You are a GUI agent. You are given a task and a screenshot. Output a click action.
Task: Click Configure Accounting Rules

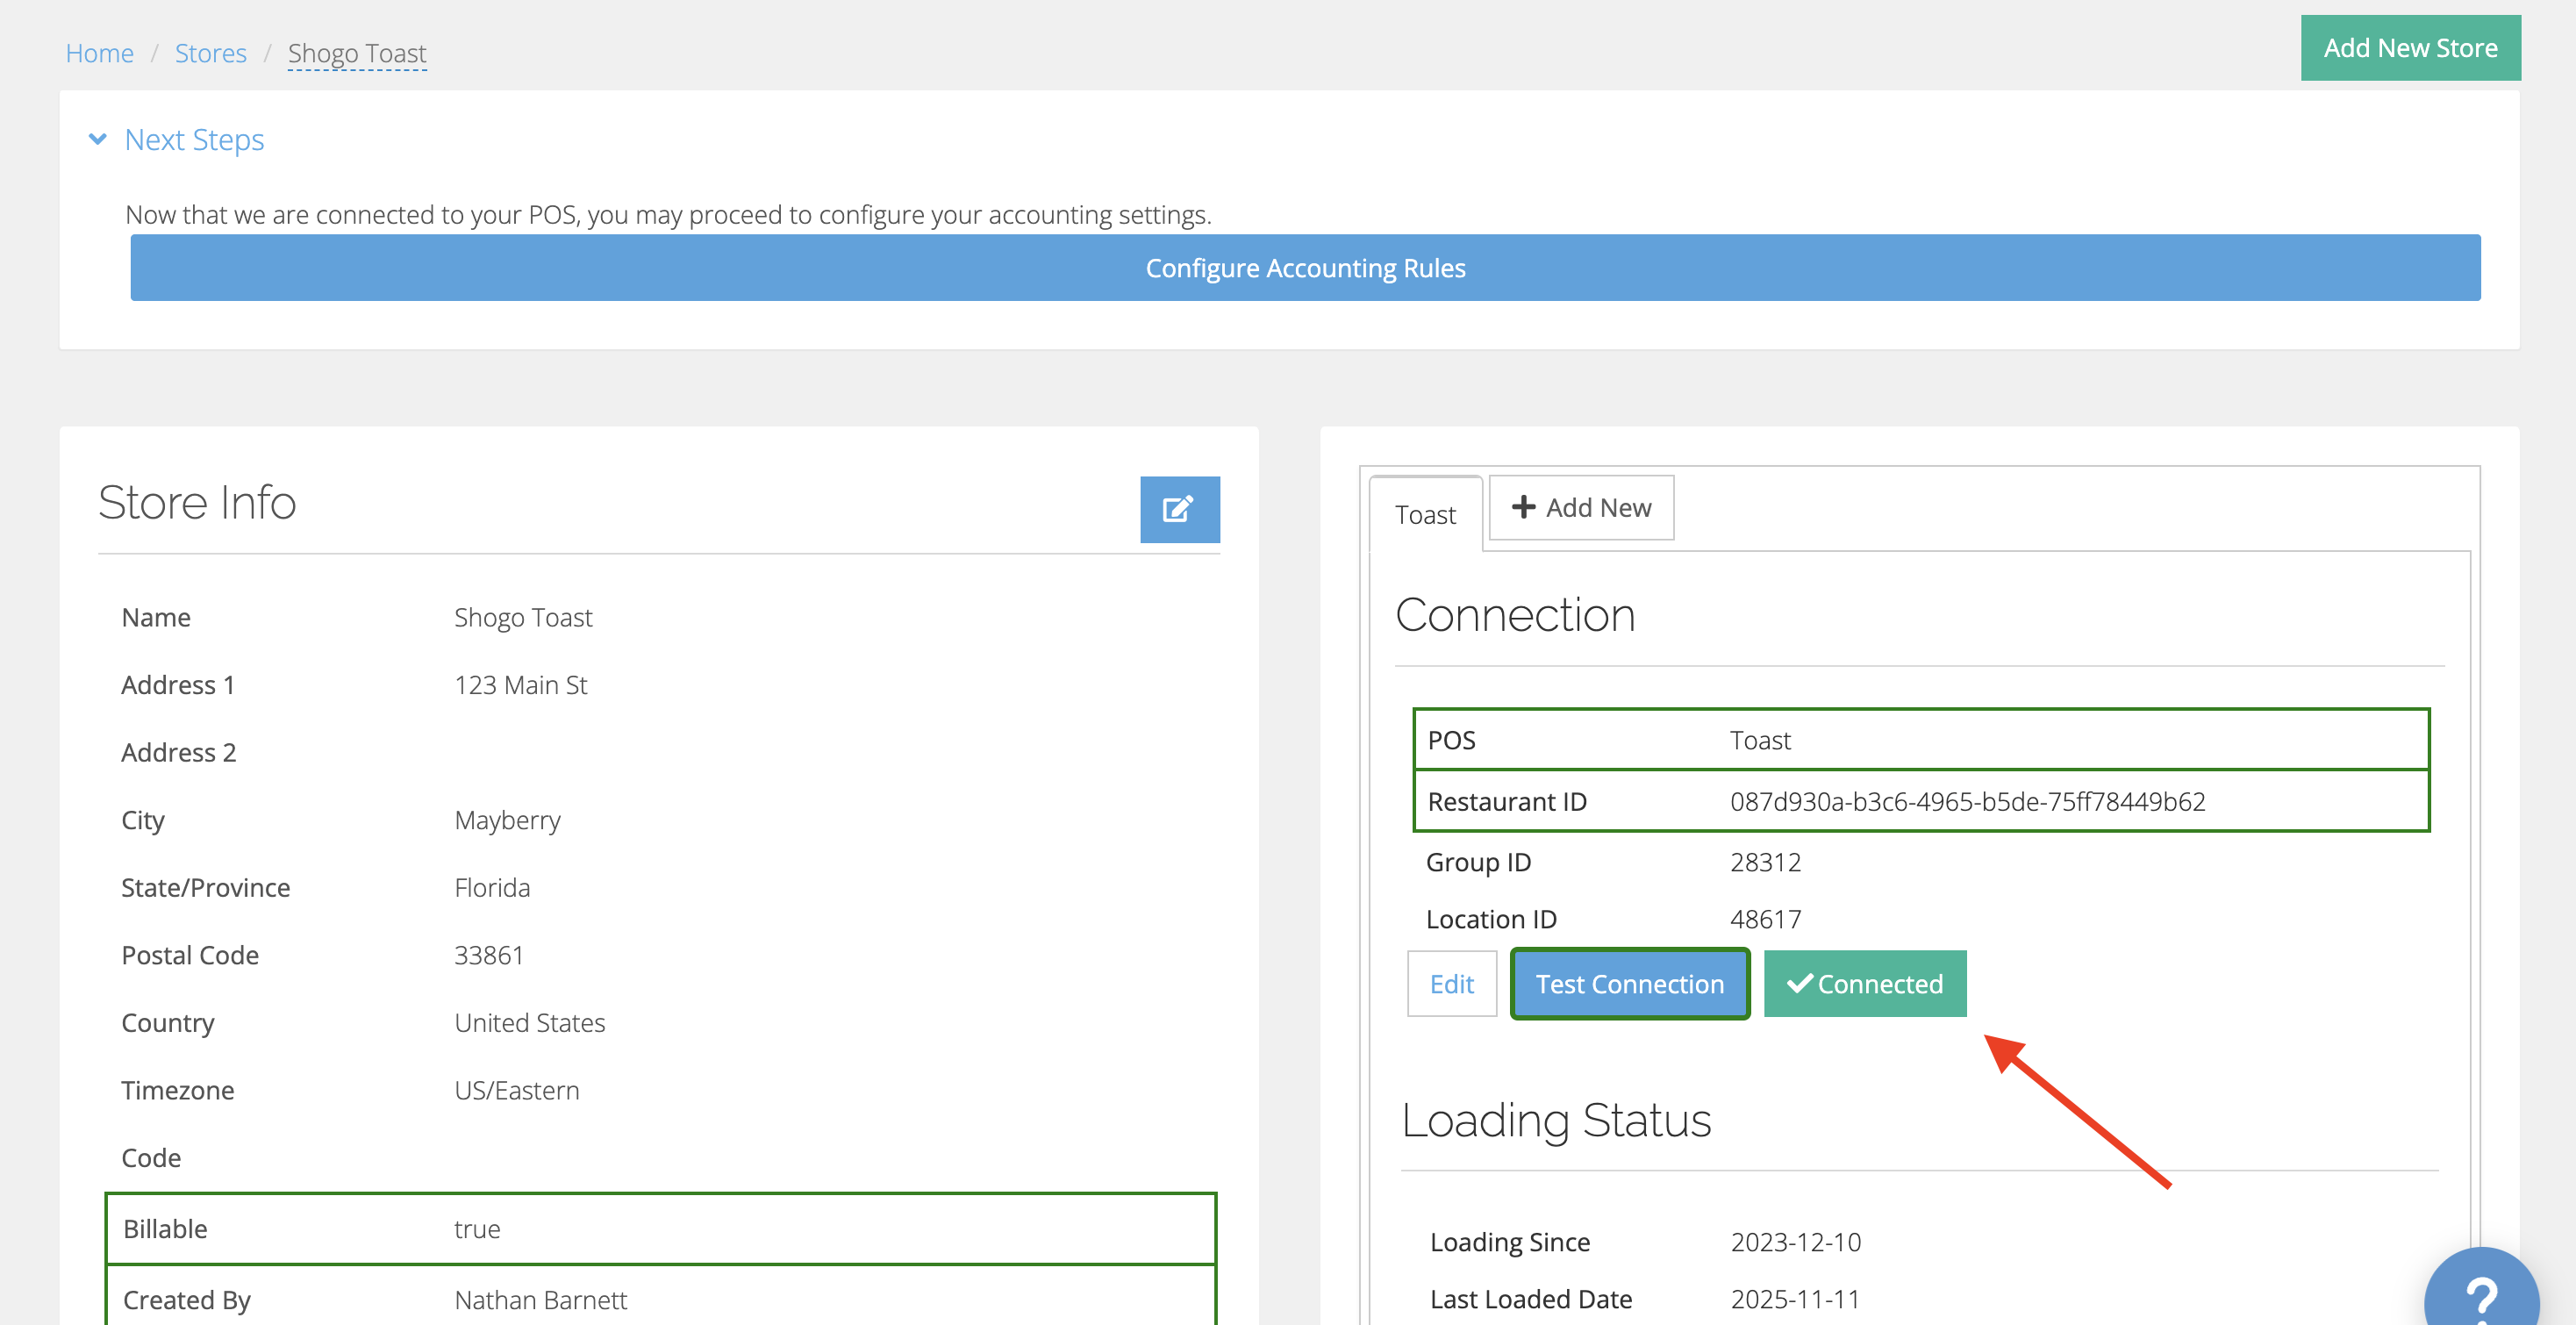tap(1305, 267)
